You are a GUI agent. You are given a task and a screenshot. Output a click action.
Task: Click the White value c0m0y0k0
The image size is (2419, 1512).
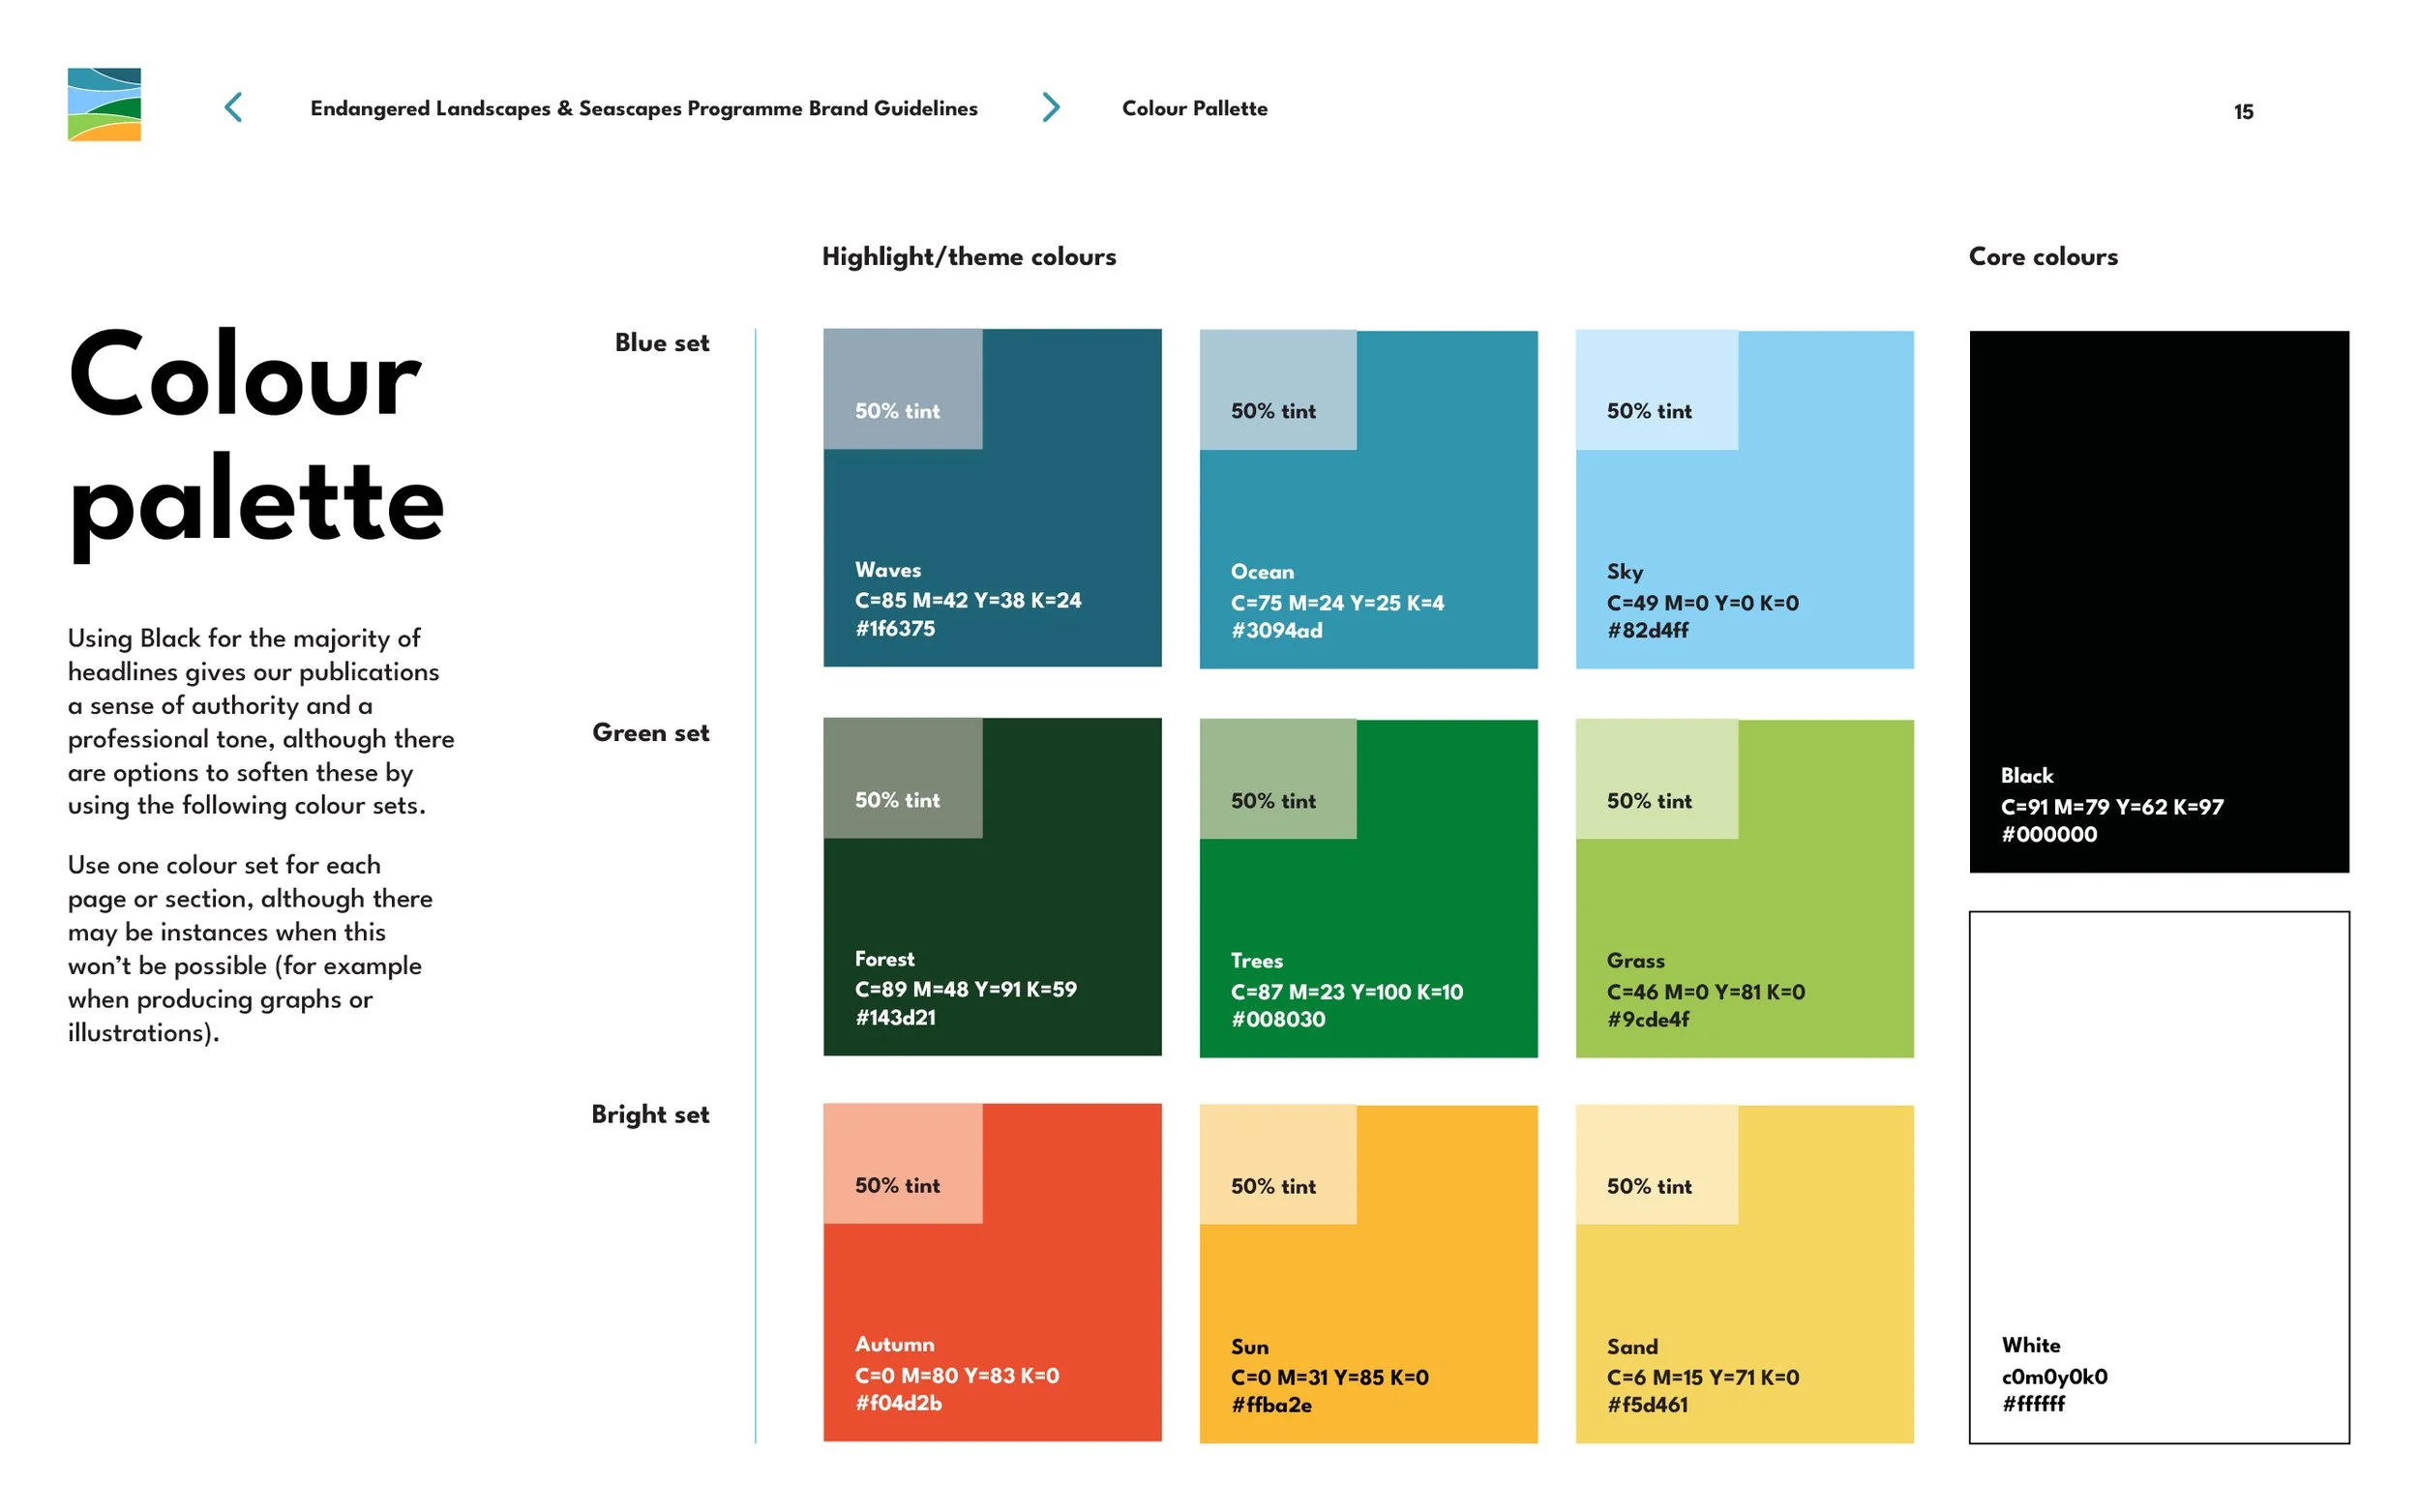tap(2054, 1377)
